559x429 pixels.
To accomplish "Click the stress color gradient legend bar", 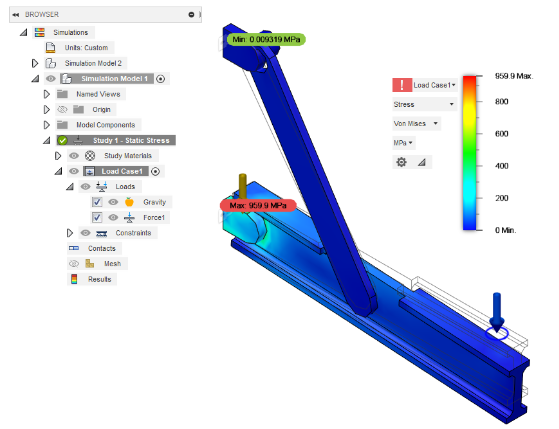I will tap(469, 153).
